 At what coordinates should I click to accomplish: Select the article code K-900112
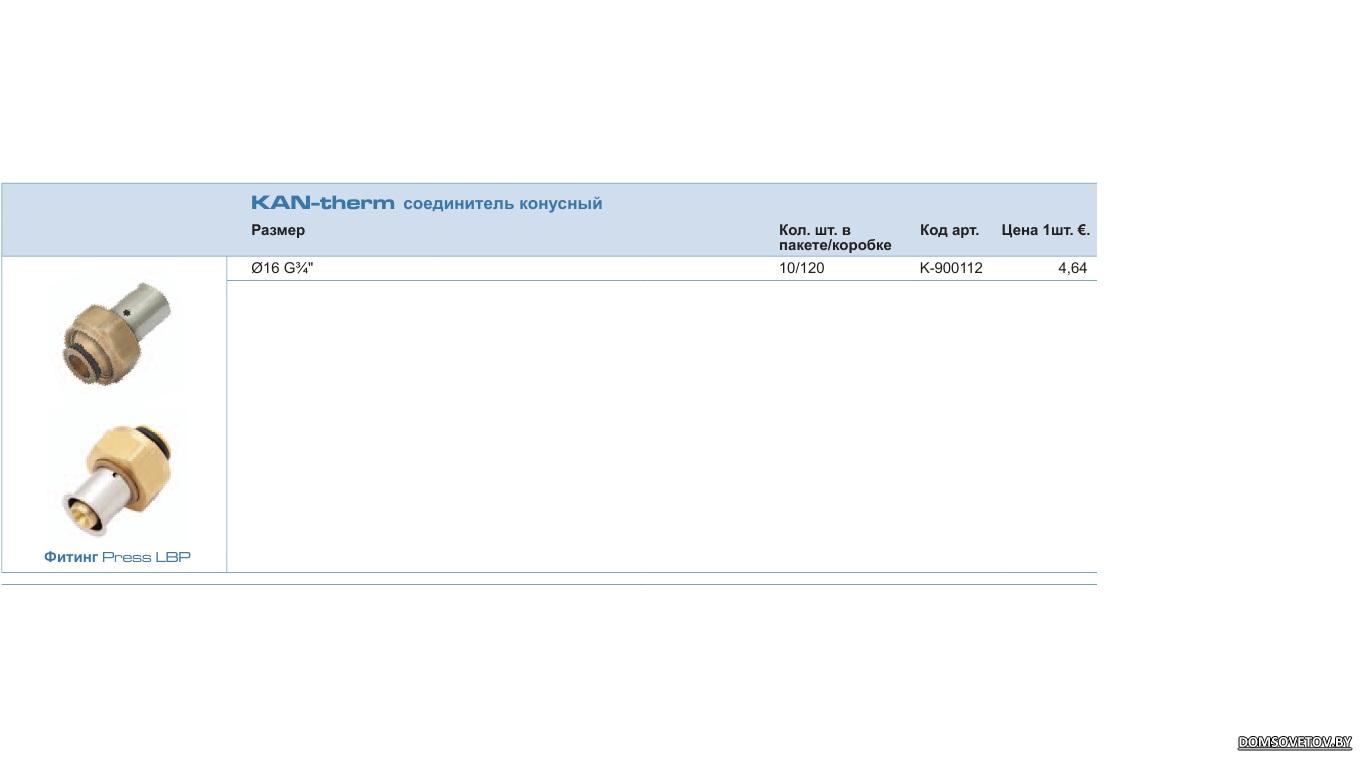click(951, 268)
